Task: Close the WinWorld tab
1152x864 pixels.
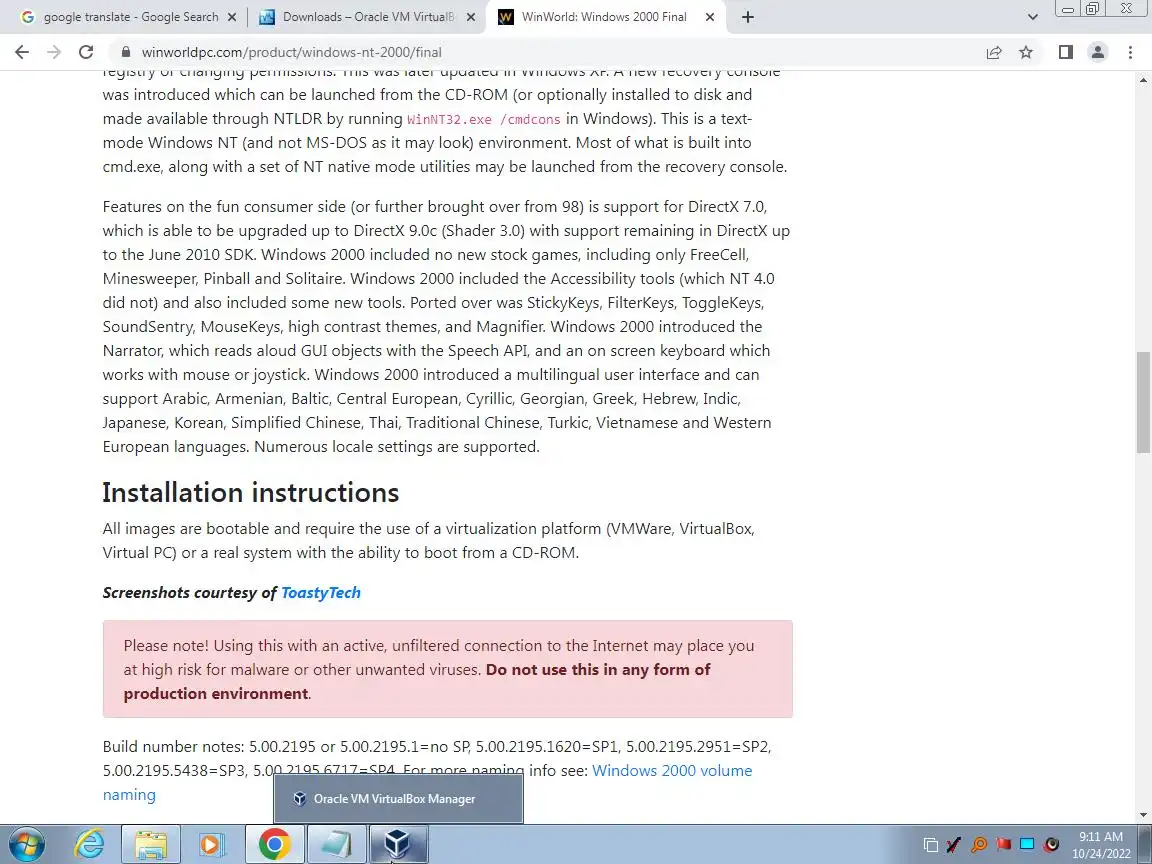Action: point(710,17)
